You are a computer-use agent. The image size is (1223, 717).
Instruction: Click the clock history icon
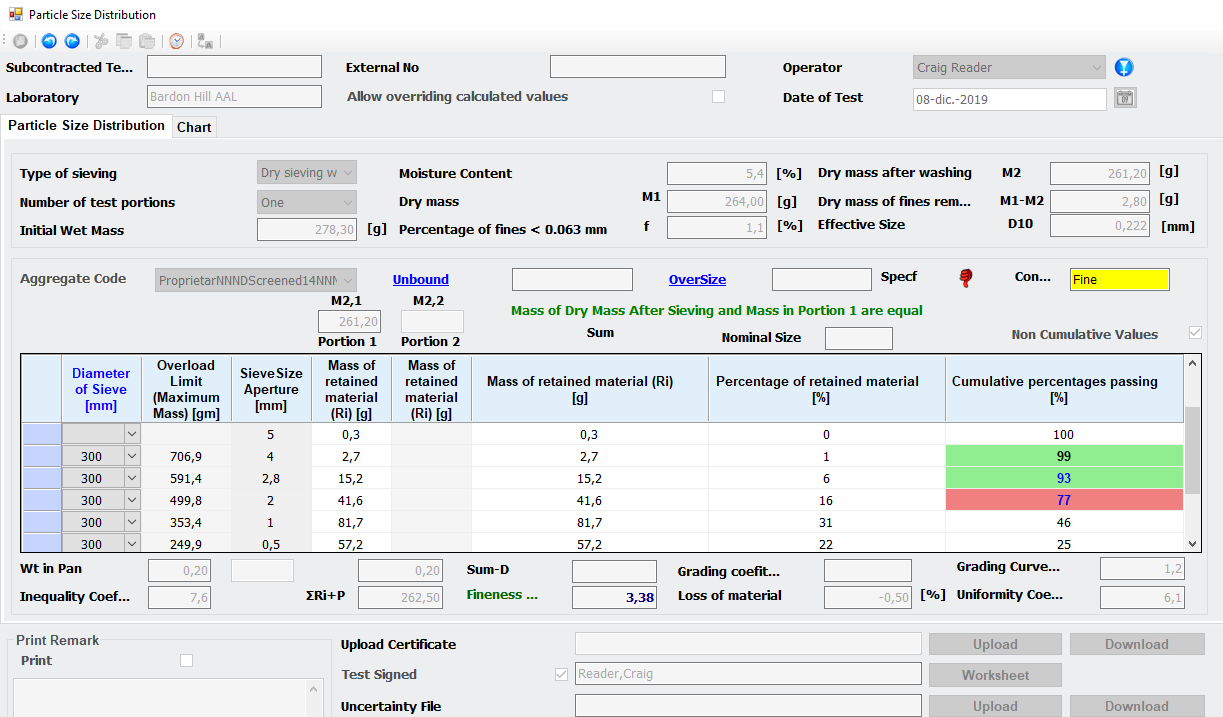click(176, 41)
